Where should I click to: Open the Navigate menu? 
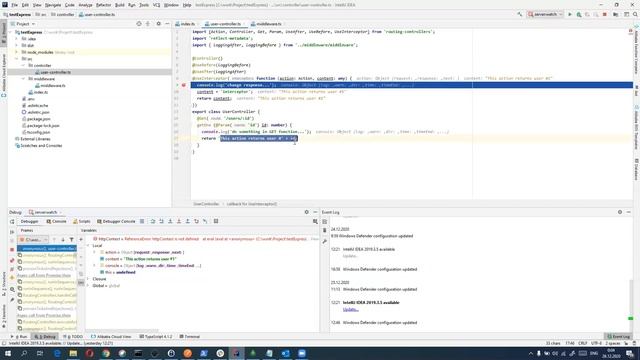[53, 5]
